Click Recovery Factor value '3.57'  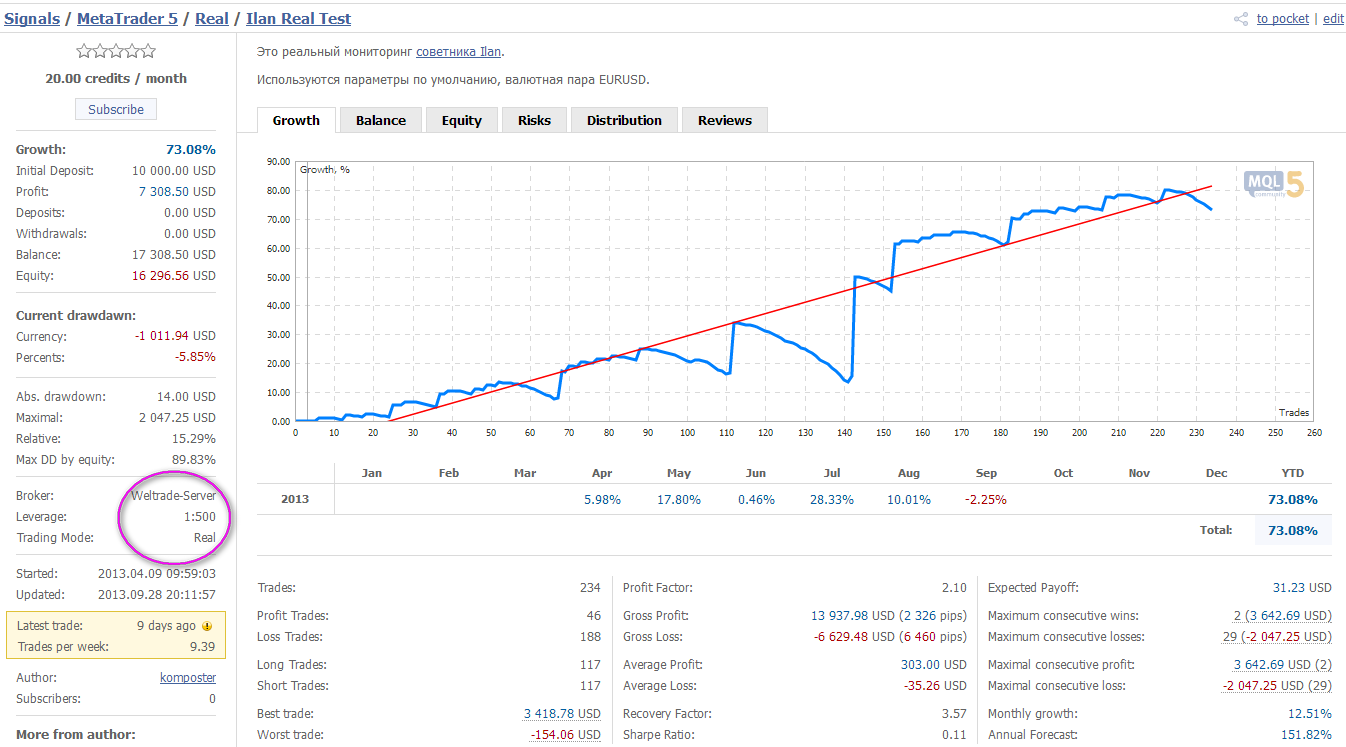pos(955,714)
